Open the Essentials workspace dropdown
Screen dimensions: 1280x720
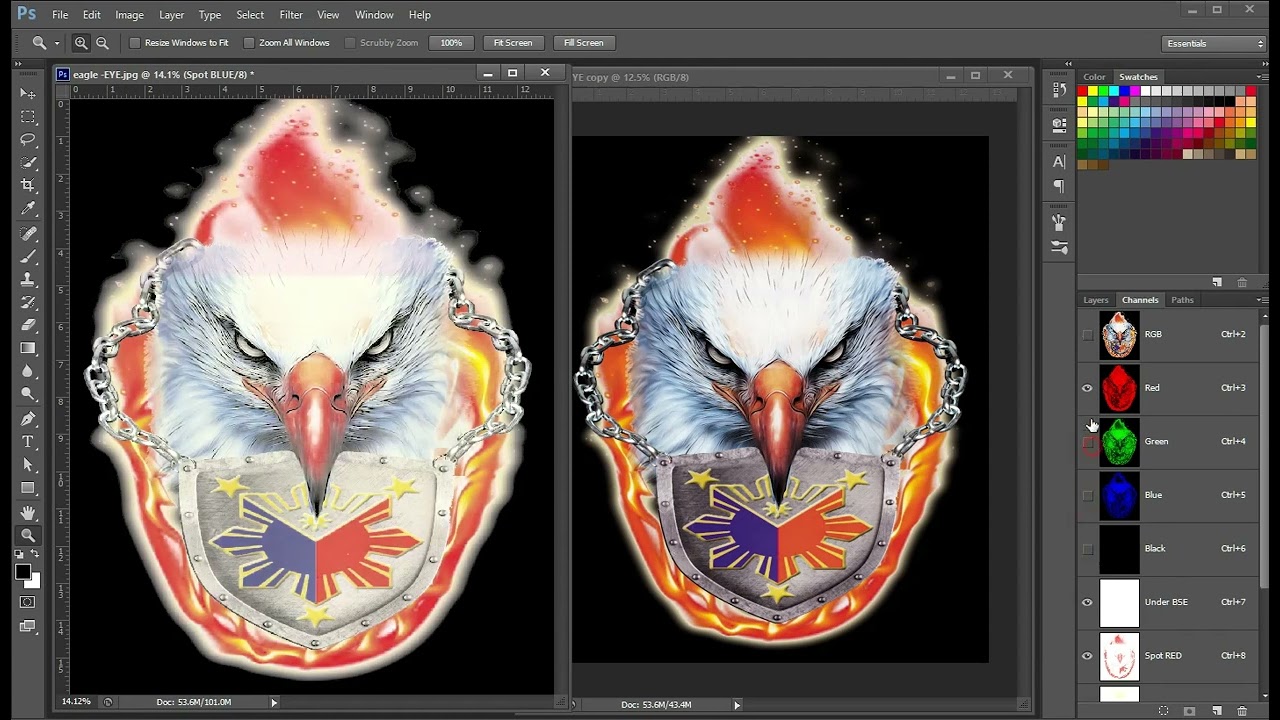click(1214, 43)
